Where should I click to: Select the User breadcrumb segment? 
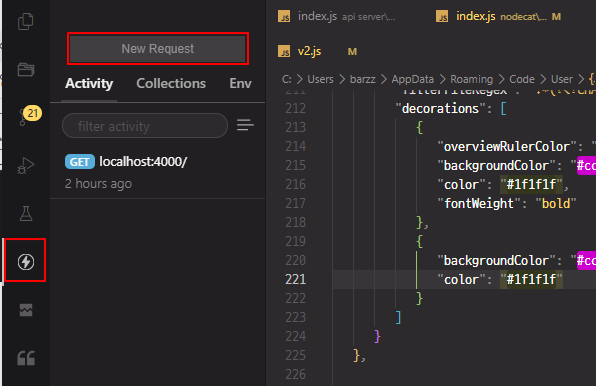[562, 79]
